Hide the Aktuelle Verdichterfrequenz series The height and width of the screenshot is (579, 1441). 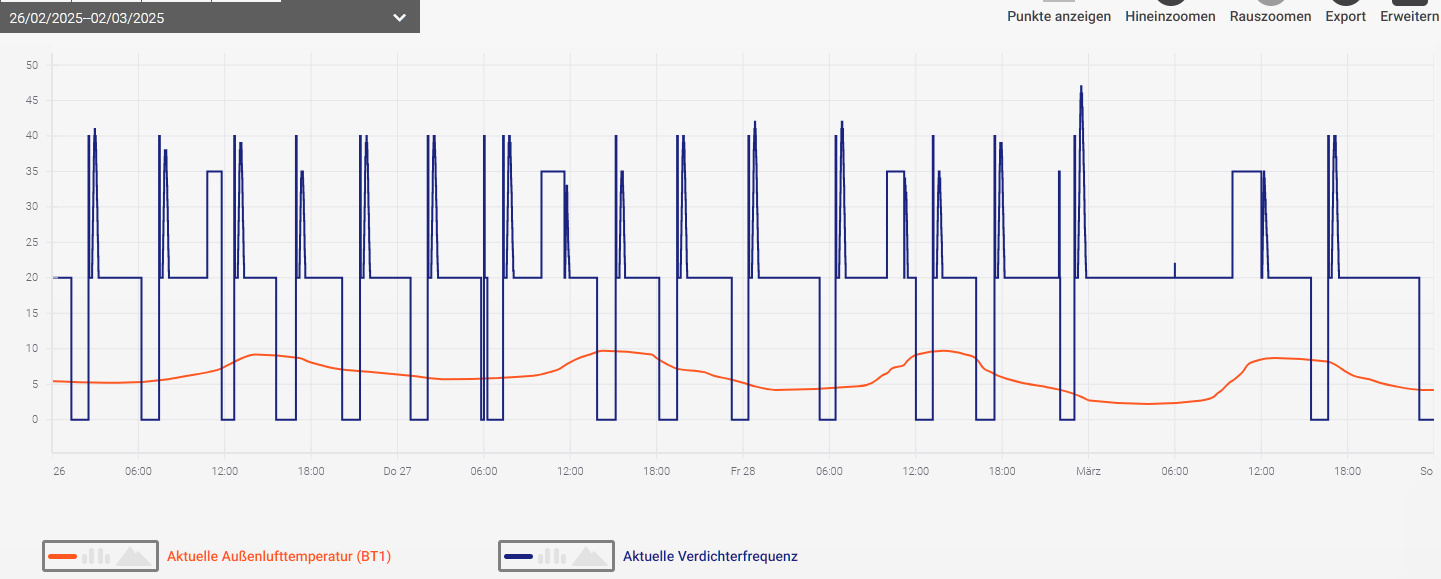(710, 556)
